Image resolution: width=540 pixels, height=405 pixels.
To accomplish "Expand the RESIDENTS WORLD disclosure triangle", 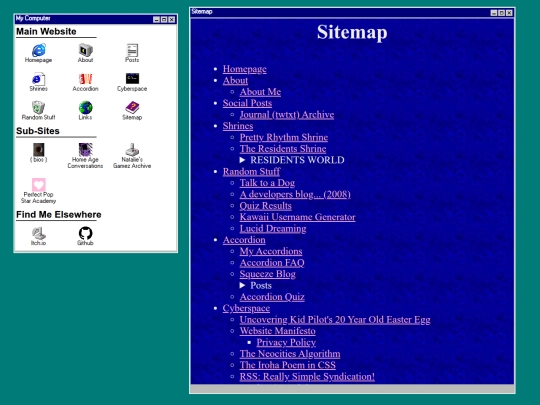I will (x=242, y=160).
